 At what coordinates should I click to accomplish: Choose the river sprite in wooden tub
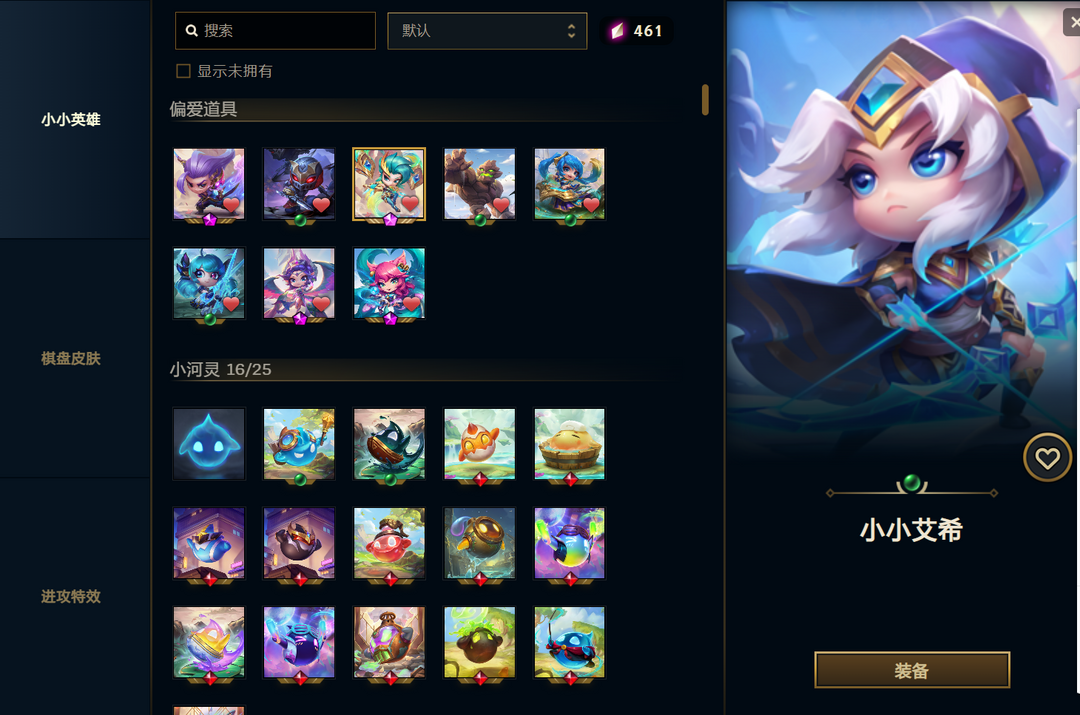(x=570, y=444)
